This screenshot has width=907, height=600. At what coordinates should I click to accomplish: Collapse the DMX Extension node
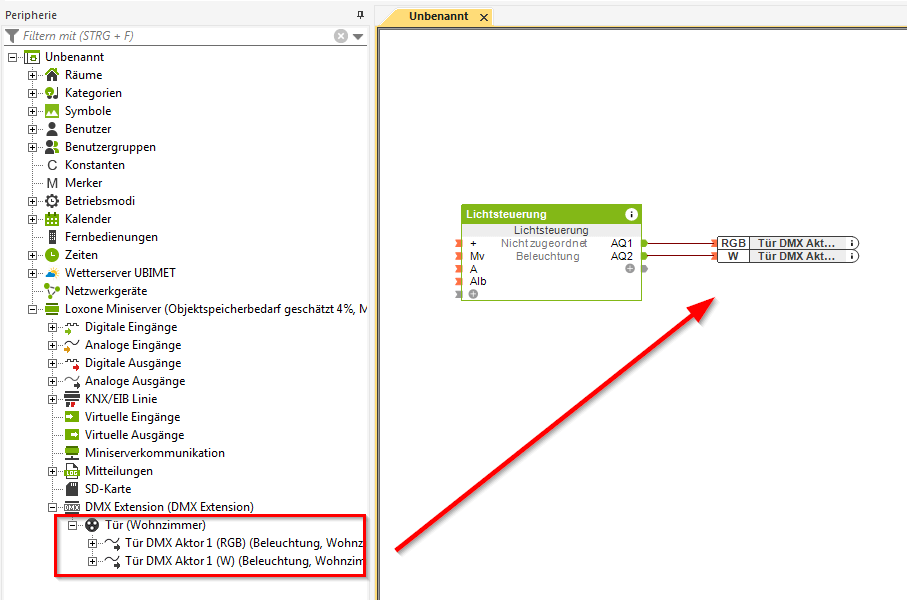(53, 507)
